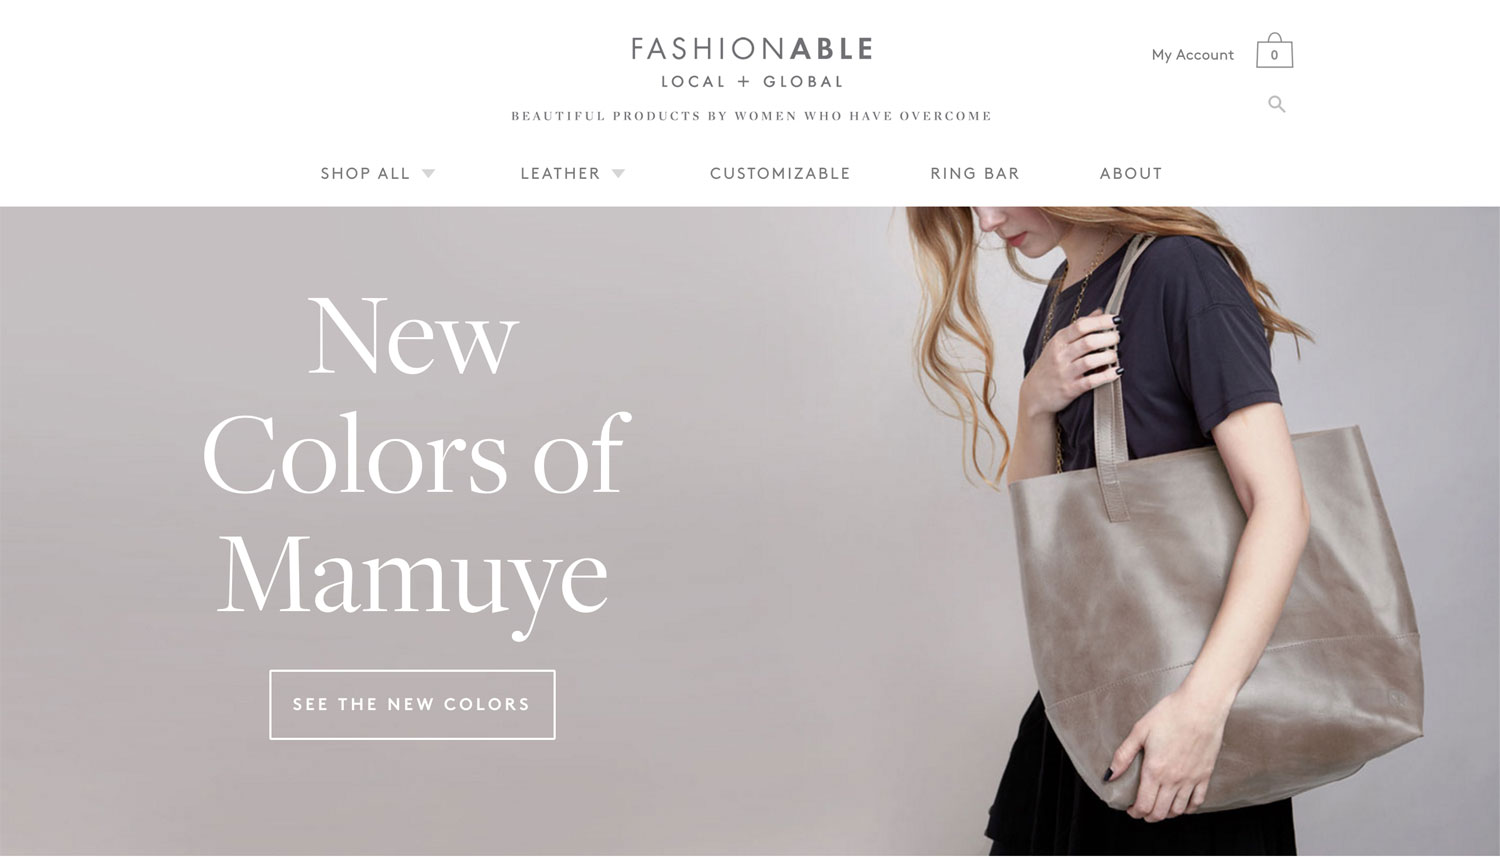Image resolution: width=1500 pixels, height=857 pixels.
Task: Open the RING BAR navigation item
Action: click(975, 174)
